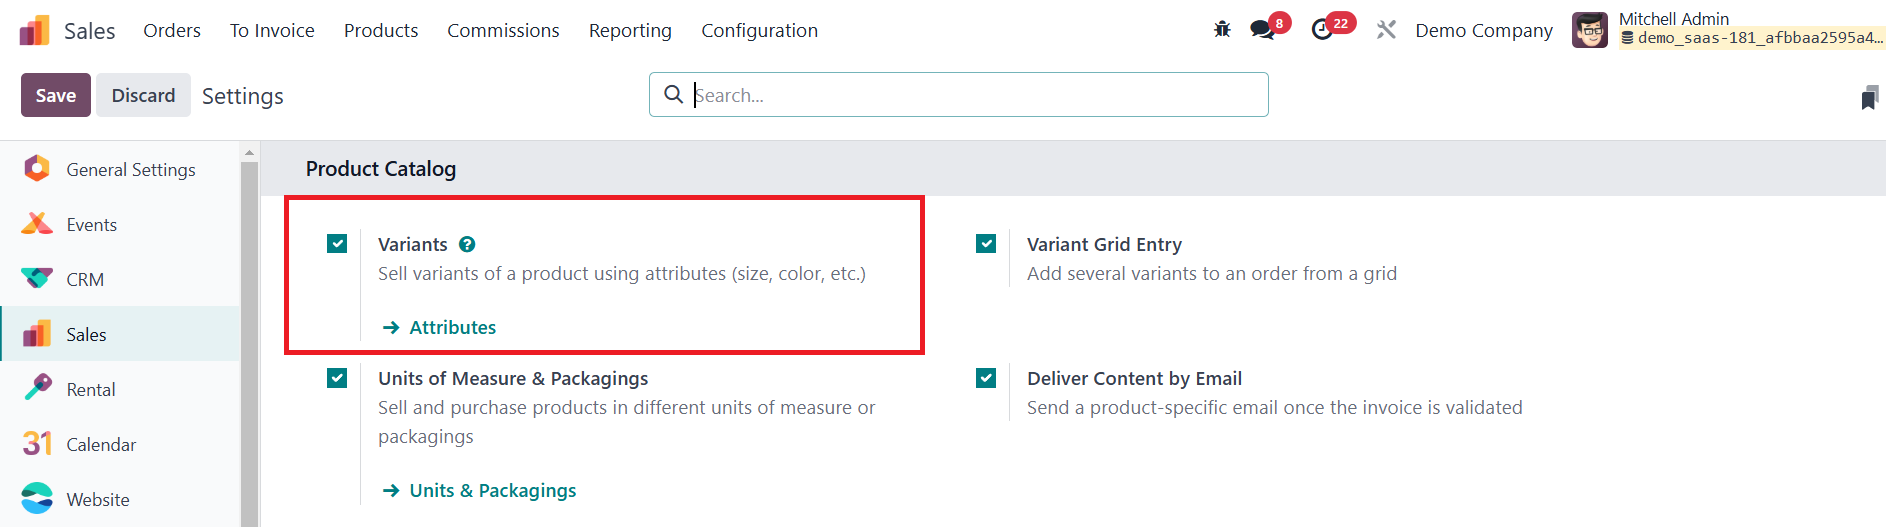Open the conversations chat icon
Screen dimensions: 1886x527
pos(1263,30)
